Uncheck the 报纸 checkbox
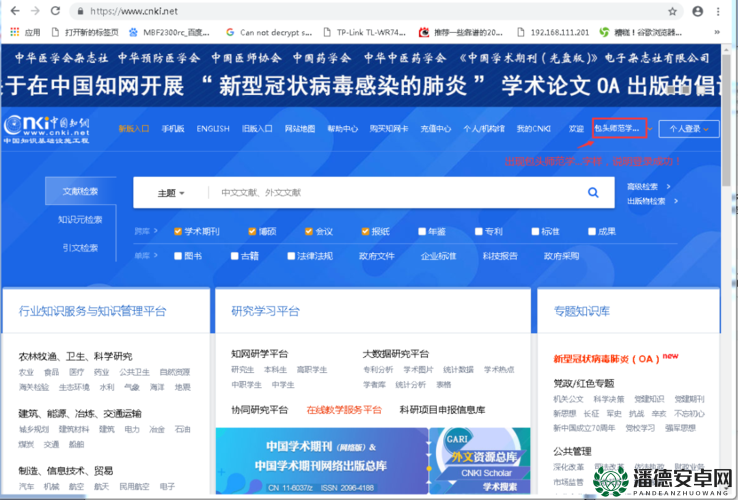Image resolution: width=738 pixels, height=500 pixels. click(365, 231)
